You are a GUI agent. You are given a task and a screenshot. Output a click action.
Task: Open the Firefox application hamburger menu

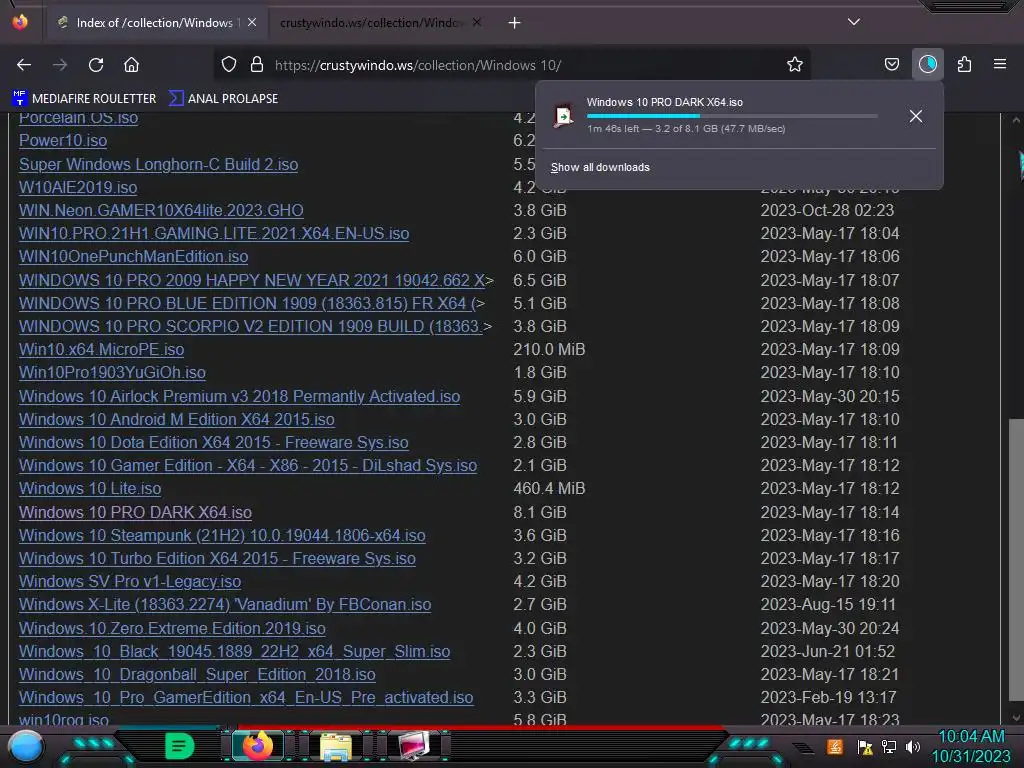tap(1000, 64)
